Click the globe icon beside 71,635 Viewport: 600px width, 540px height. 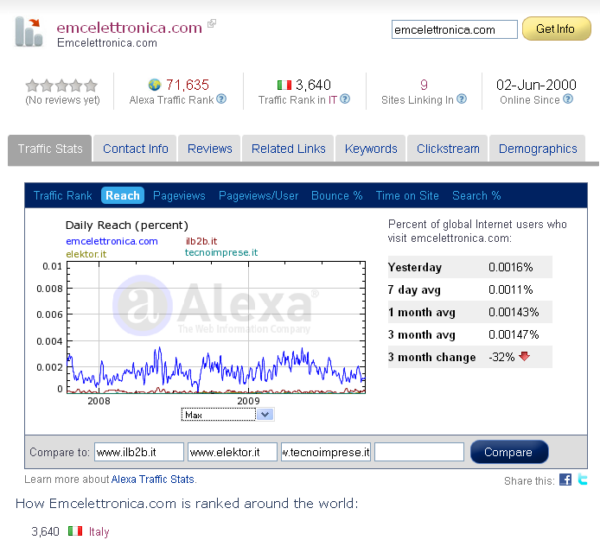click(x=155, y=85)
